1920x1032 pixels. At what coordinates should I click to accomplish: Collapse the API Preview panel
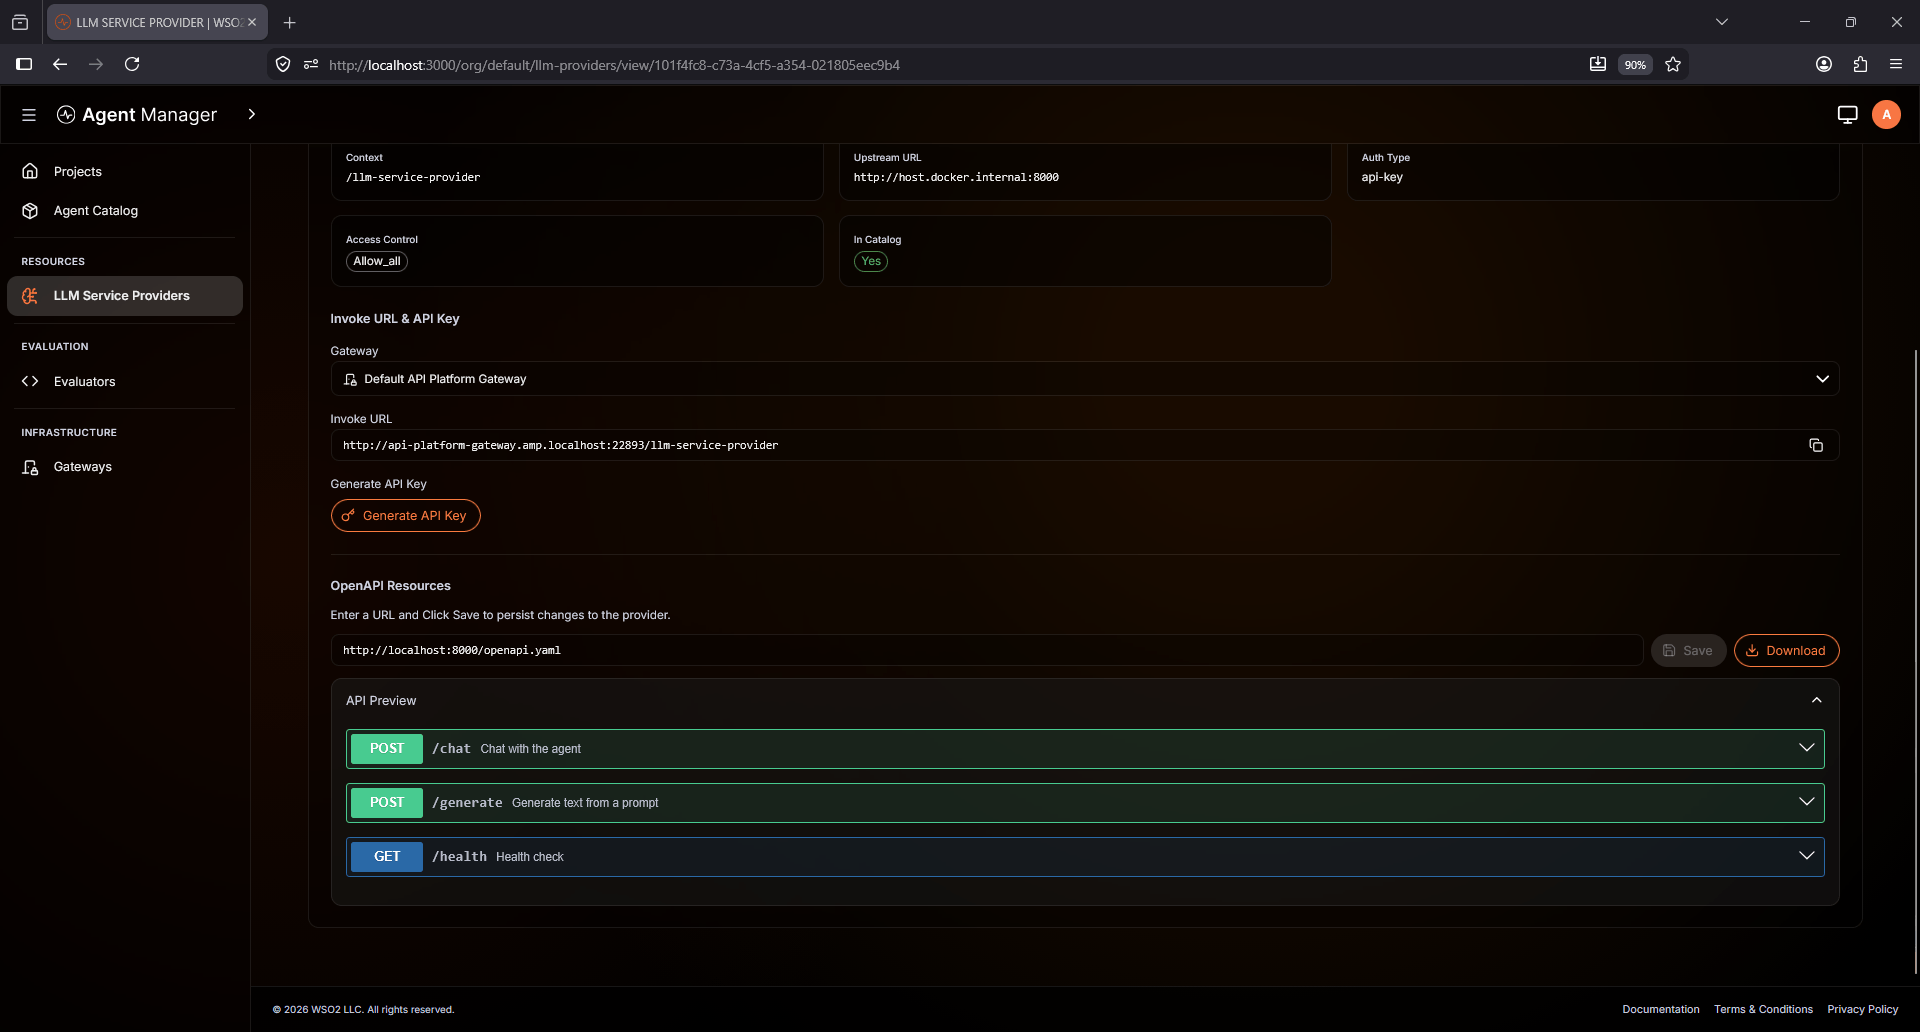pyautogui.click(x=1816, y=701)
